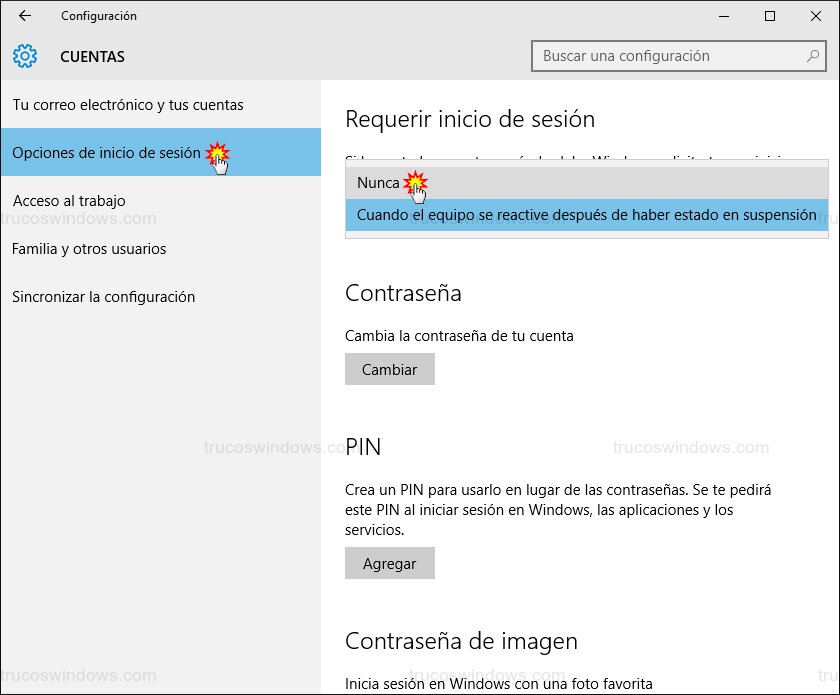
Task: Click the Agregar button under PIN
Action: 389,563
